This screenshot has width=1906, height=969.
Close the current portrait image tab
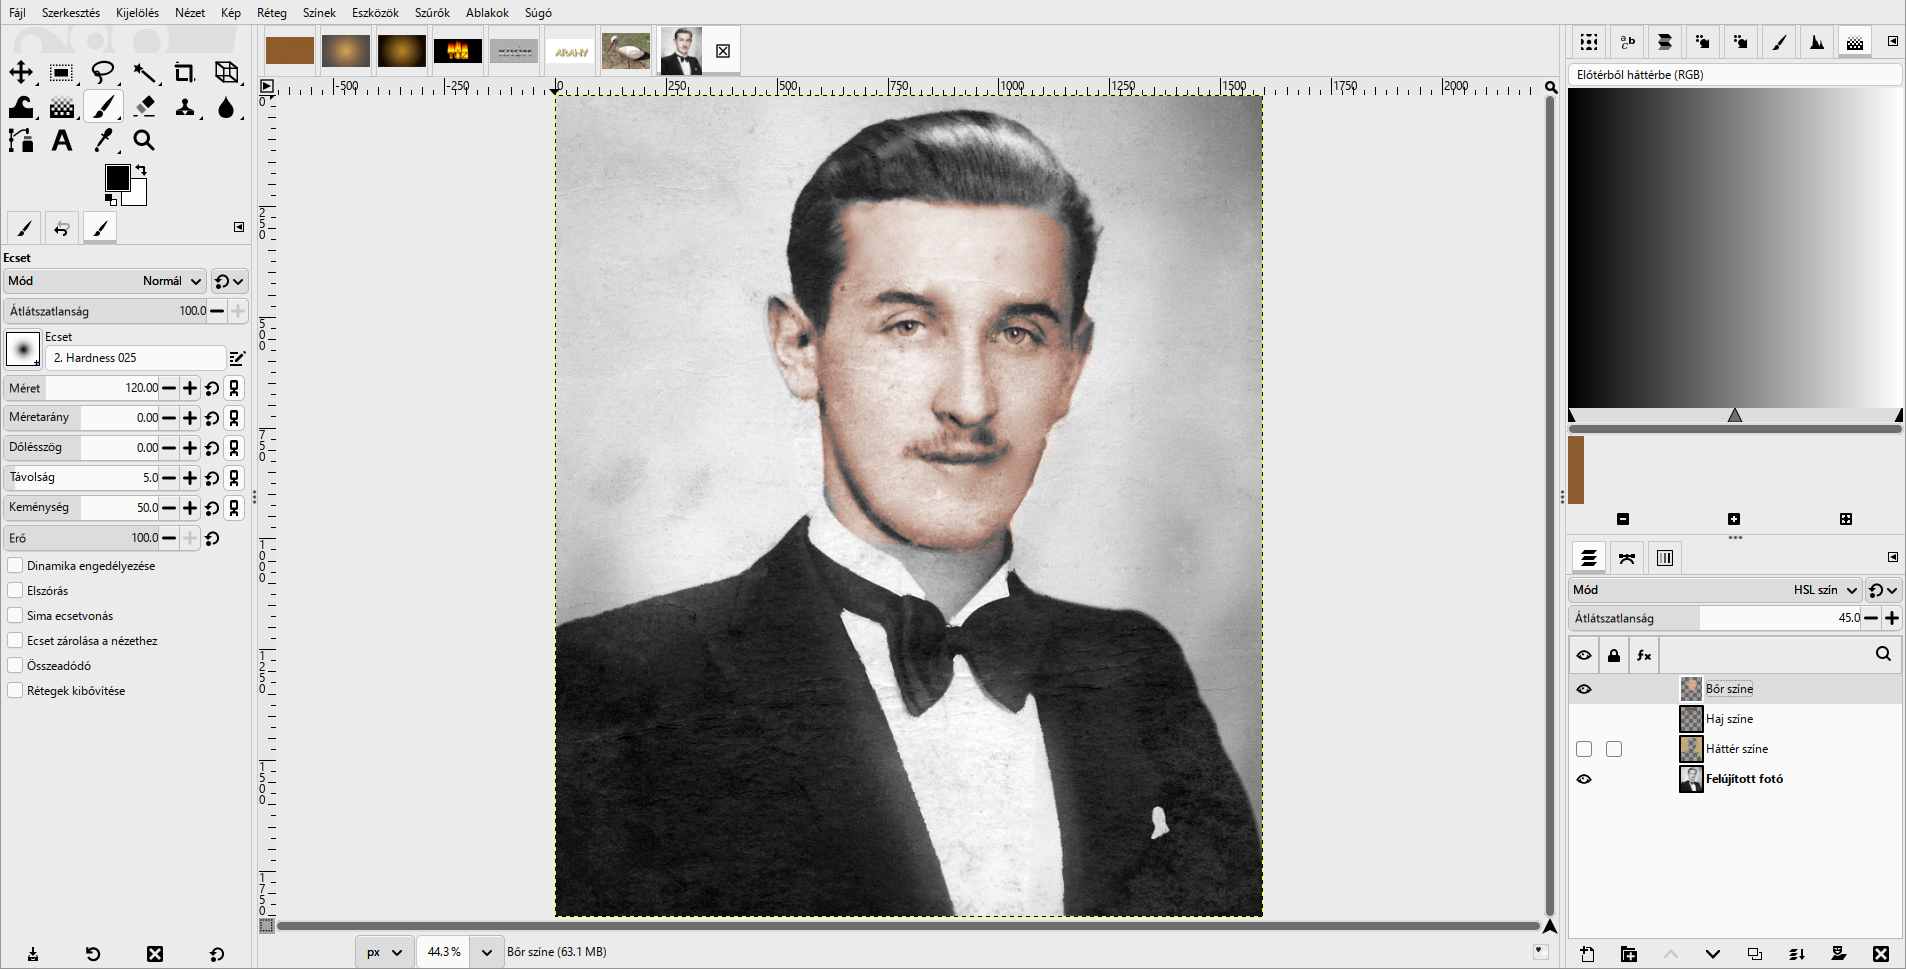(723, 51)
